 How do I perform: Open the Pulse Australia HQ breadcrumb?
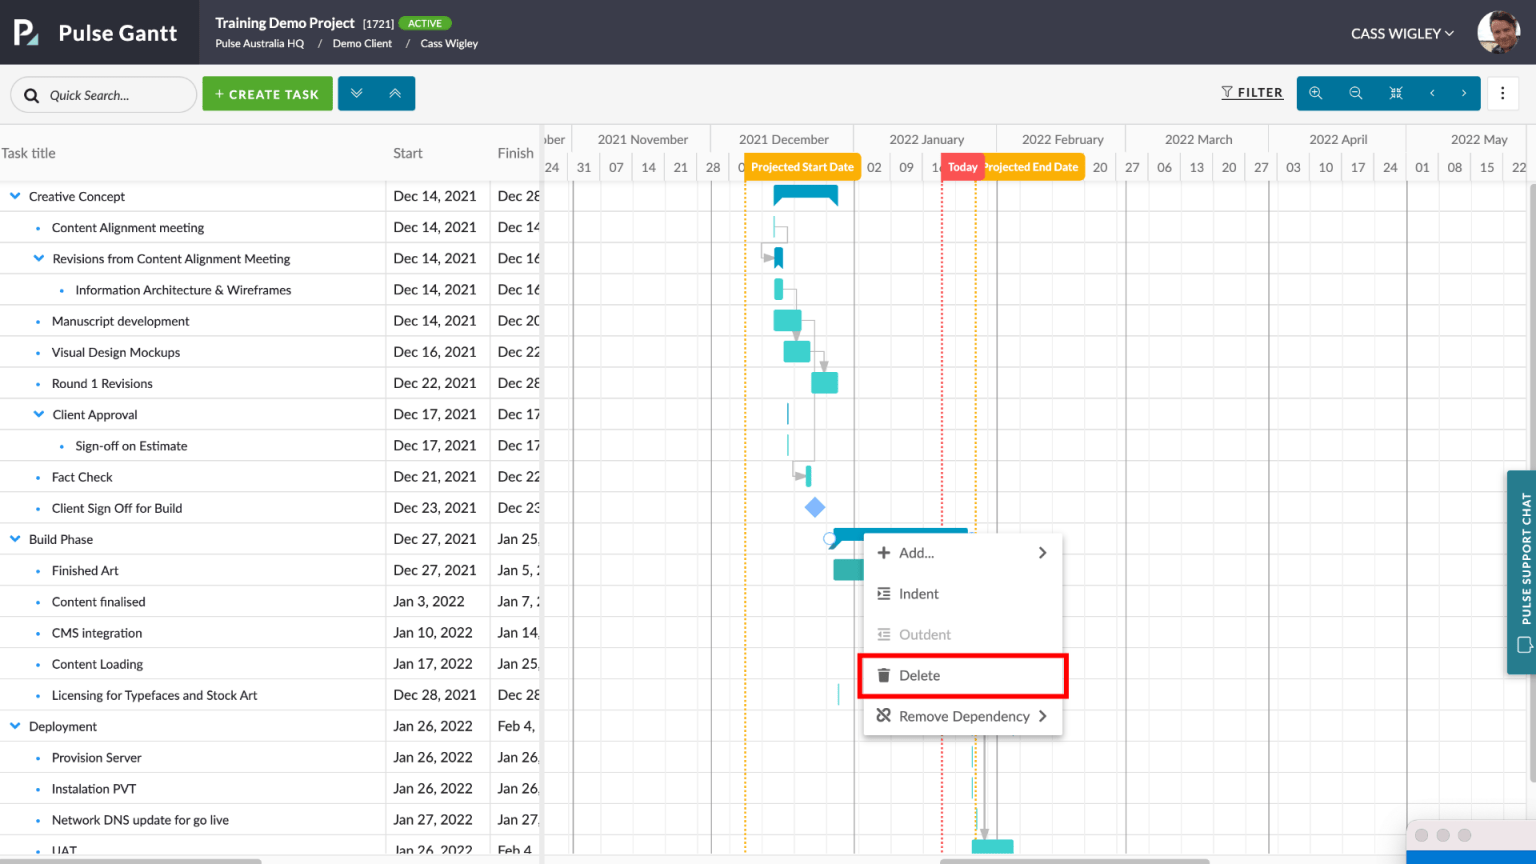259,44
